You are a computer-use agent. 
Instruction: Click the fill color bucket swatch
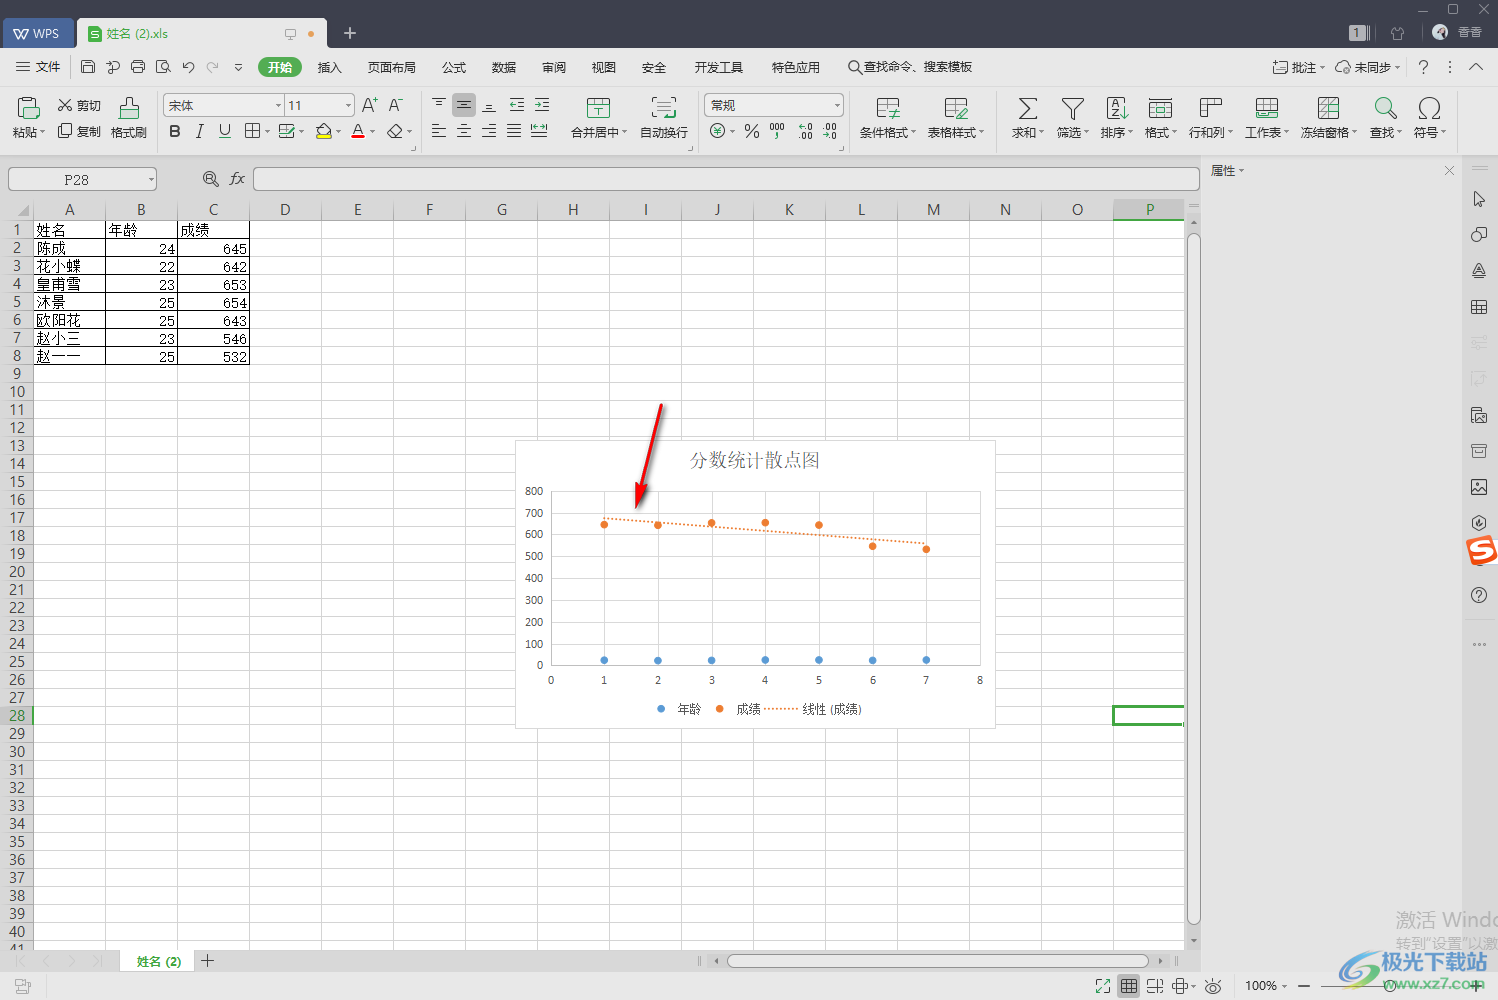point(323,131)
